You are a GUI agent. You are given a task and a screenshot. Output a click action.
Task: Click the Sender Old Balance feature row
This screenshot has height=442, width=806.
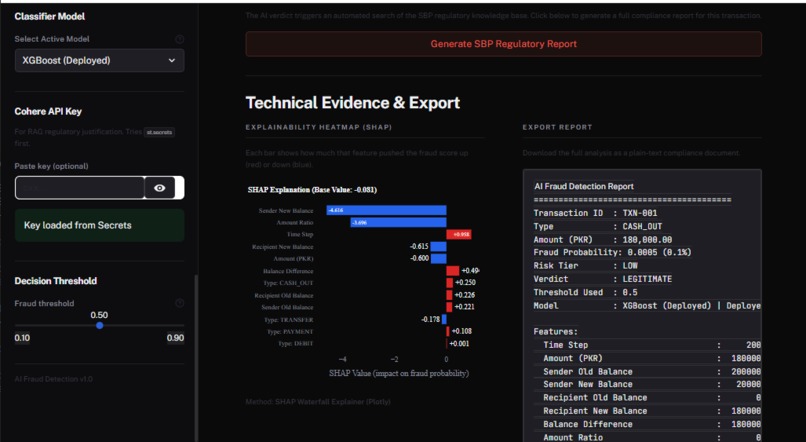(652, 372)
